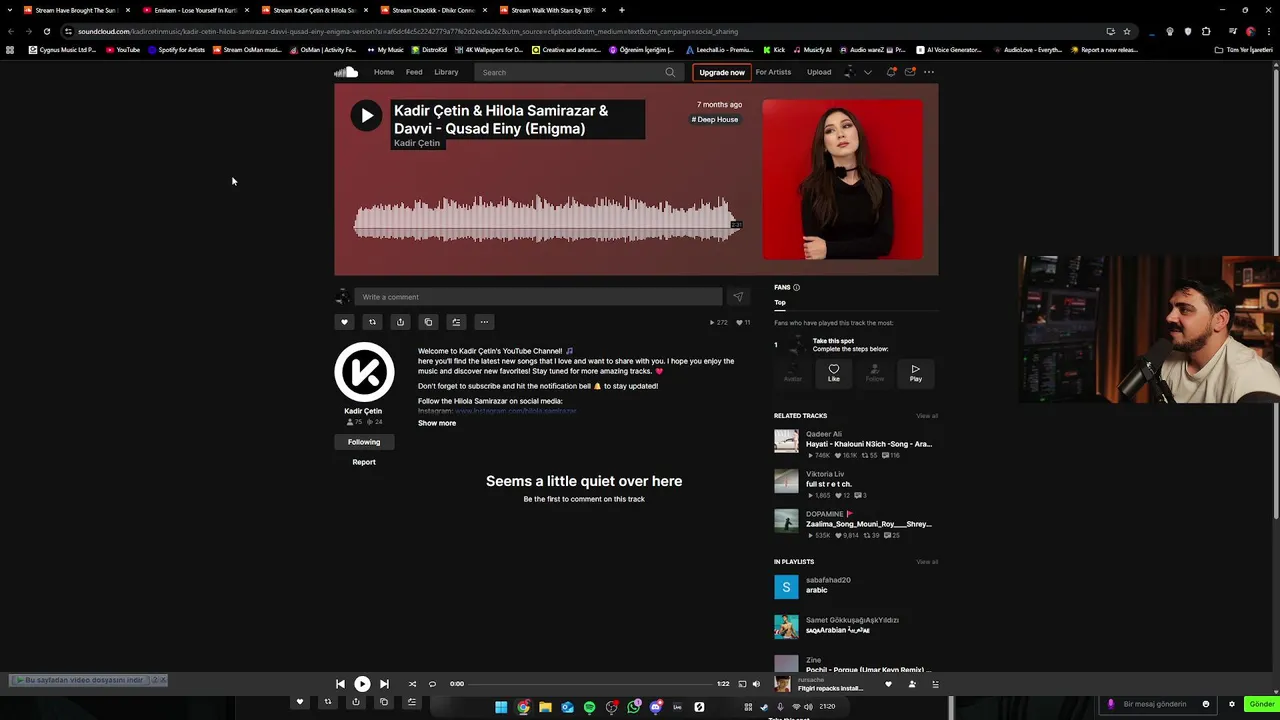Open the Kadir Çetin artist link under title
The height and width of the screenshot is (720, 1280).
(x=417, y=143)
